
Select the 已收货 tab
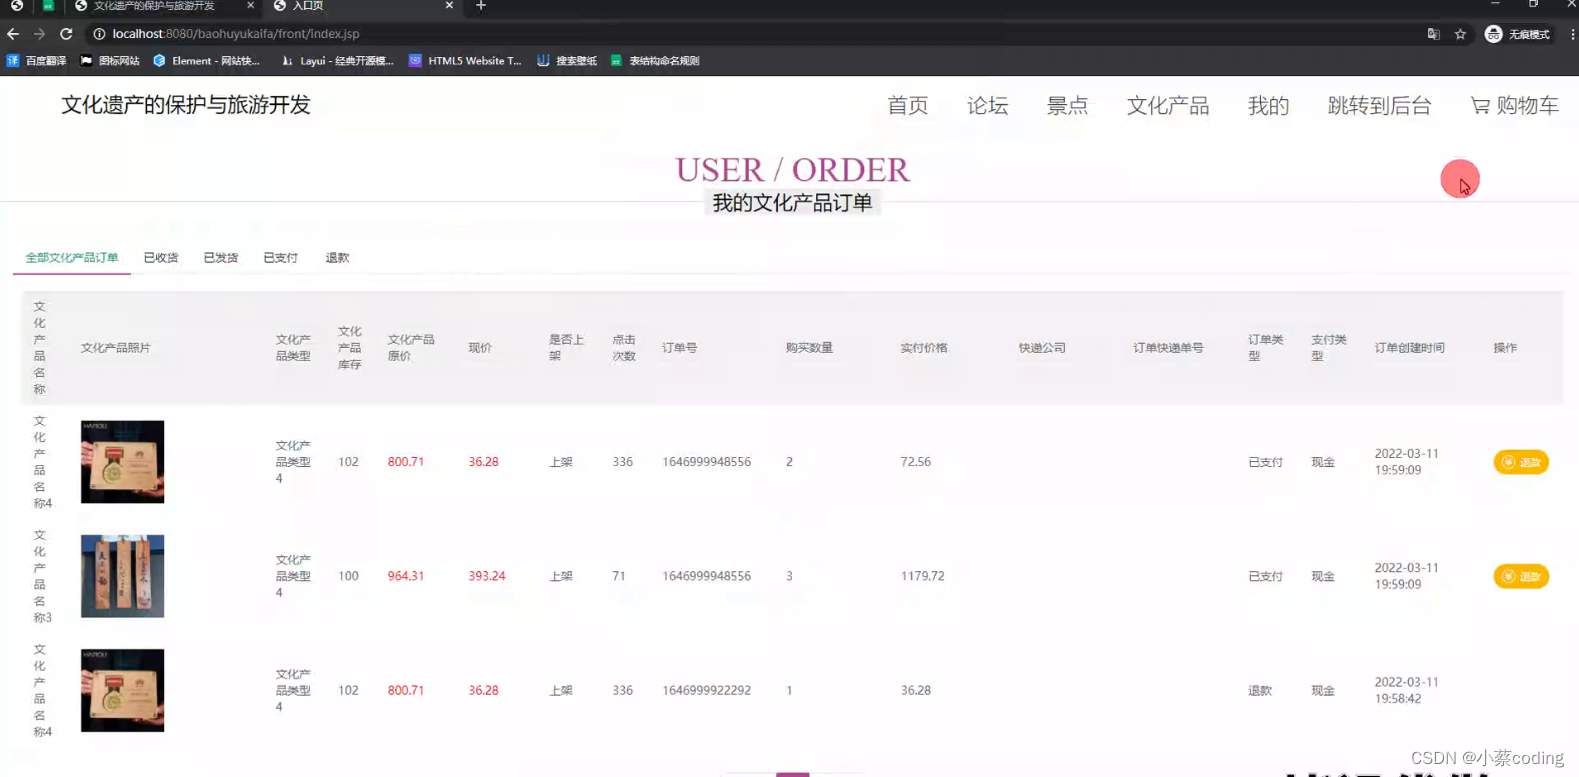[161, 258]
